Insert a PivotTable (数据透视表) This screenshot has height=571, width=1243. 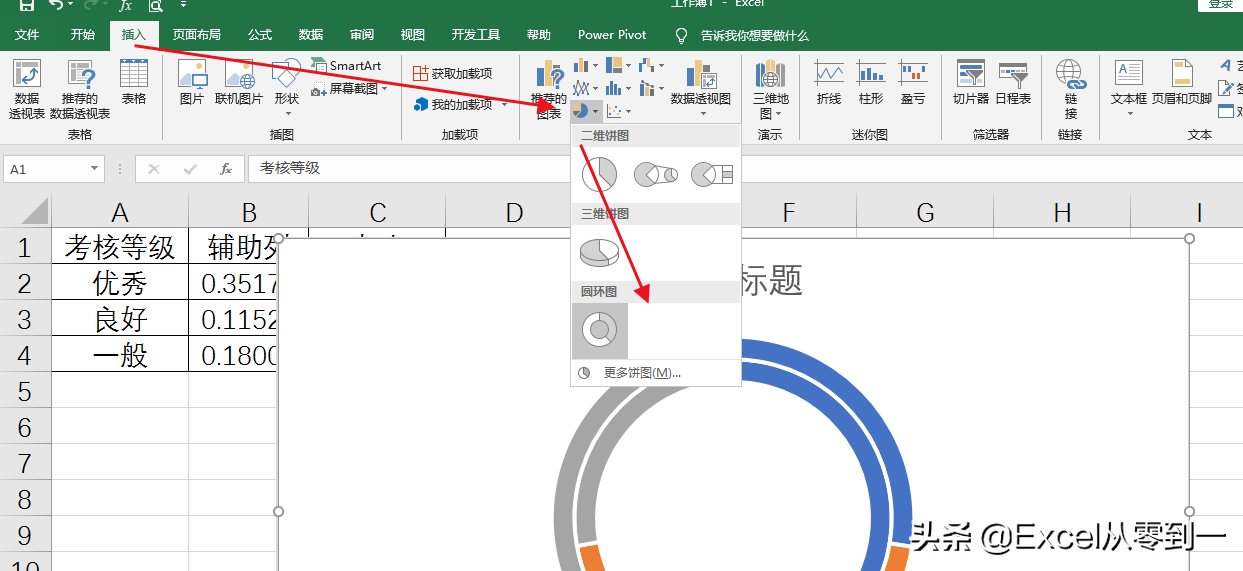(27, 88)
